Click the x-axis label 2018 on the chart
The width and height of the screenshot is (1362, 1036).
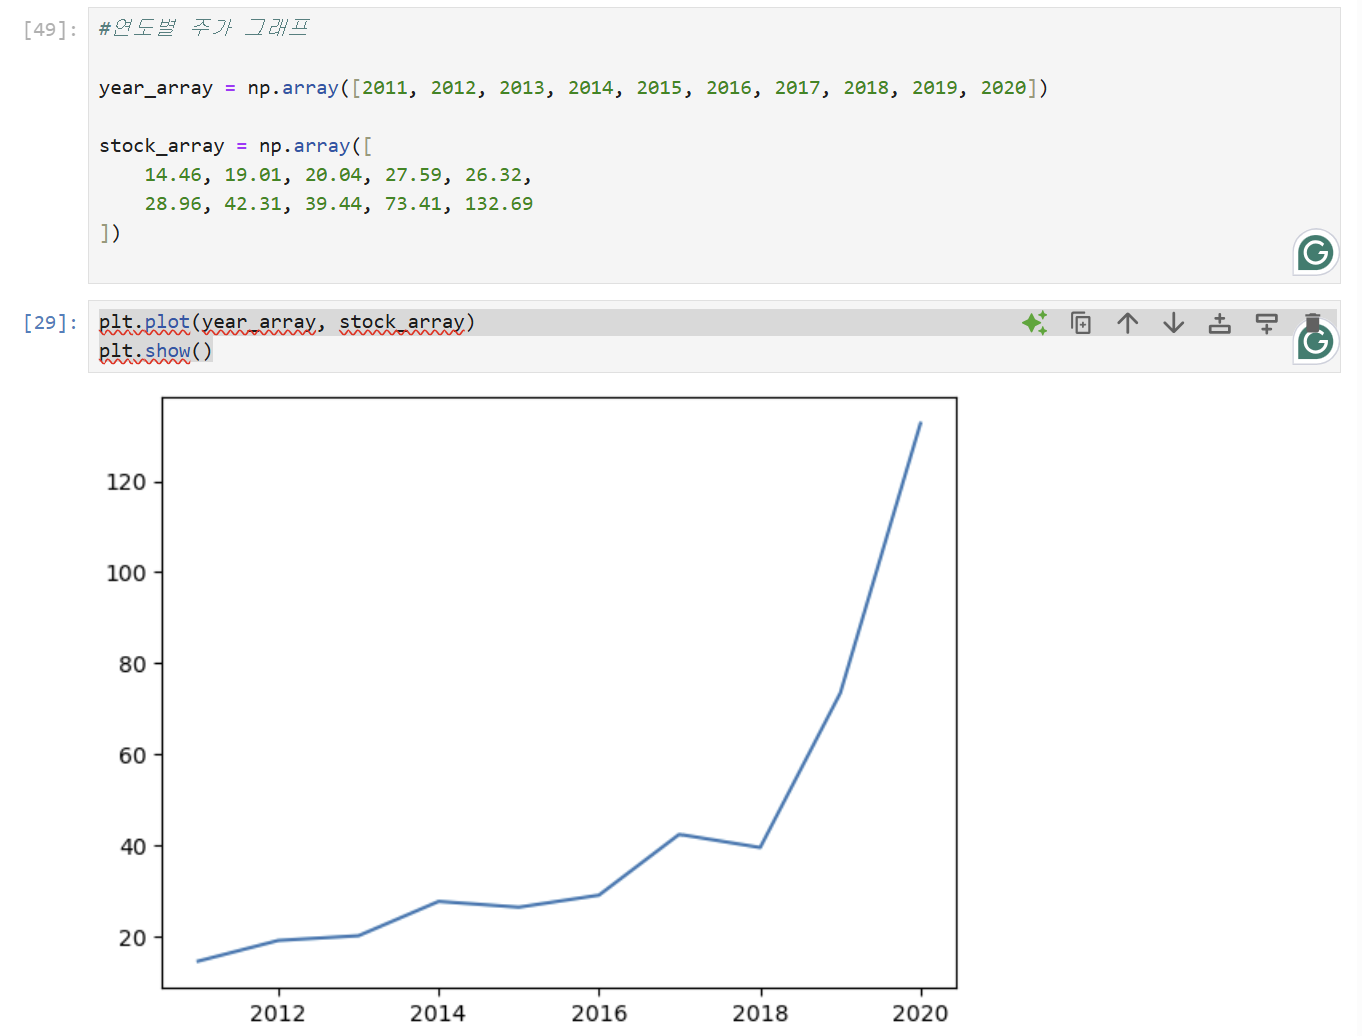tap(760, 1013)
